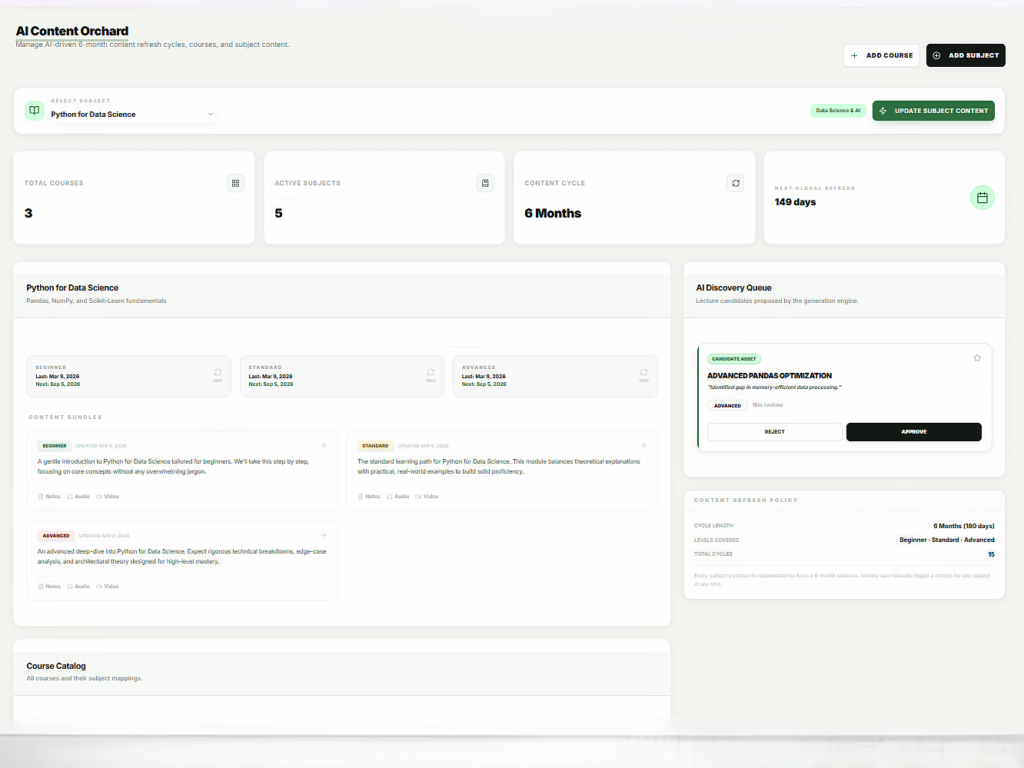The height and width of the screenshot is (768, 1024).
Task: Open the Standard bundle via its arrow
Action: (643, 445)
